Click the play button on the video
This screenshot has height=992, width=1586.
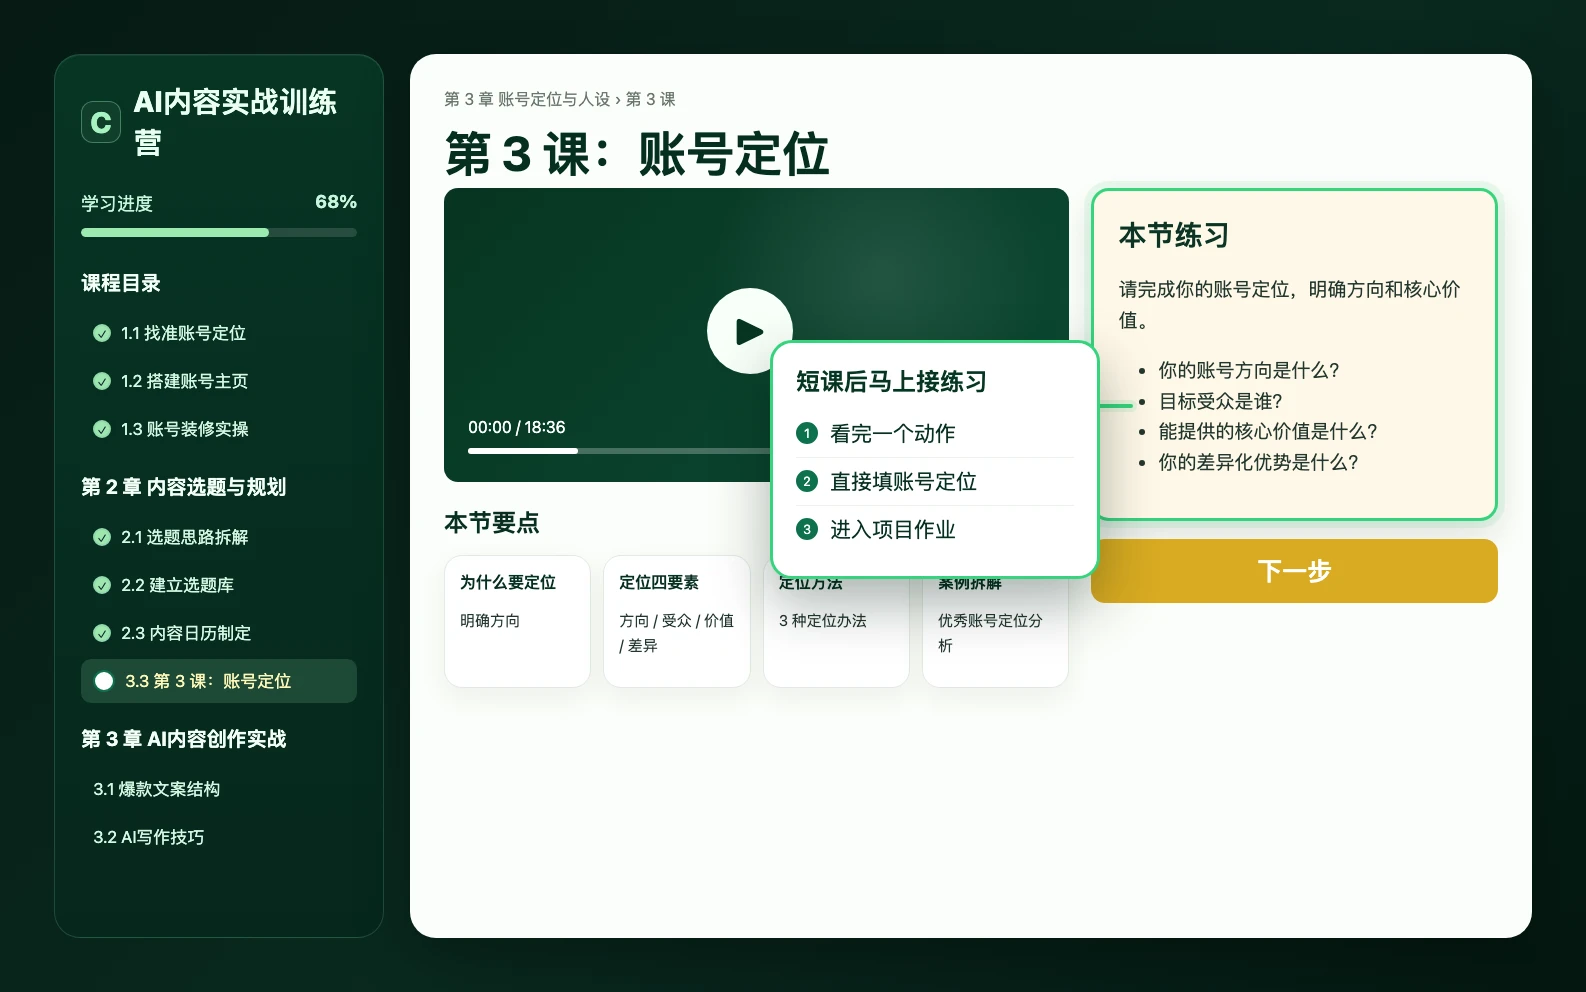click(750, 331)
